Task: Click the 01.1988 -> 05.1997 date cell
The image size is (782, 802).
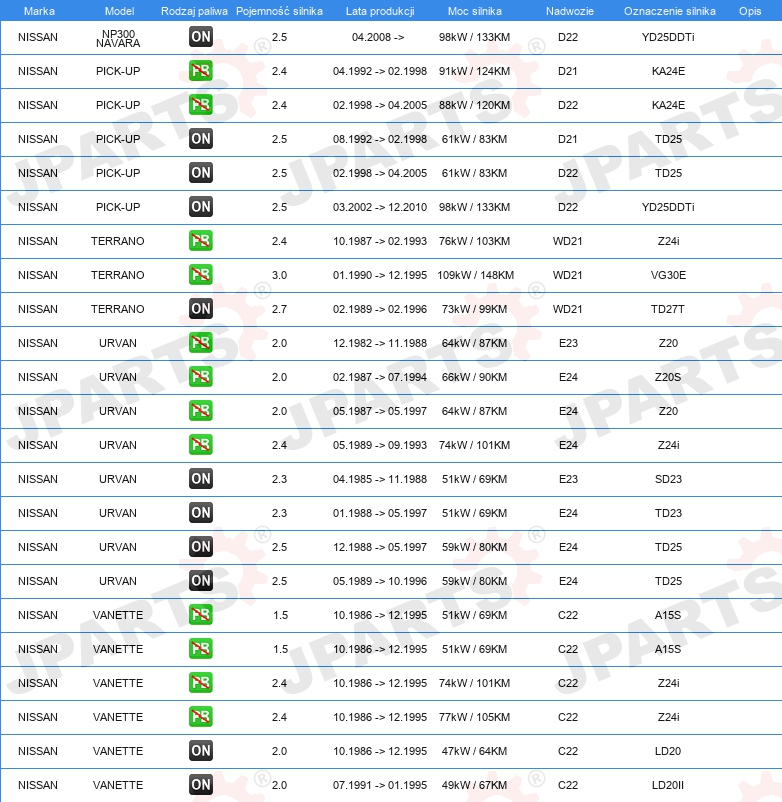Action: [379, 514]
